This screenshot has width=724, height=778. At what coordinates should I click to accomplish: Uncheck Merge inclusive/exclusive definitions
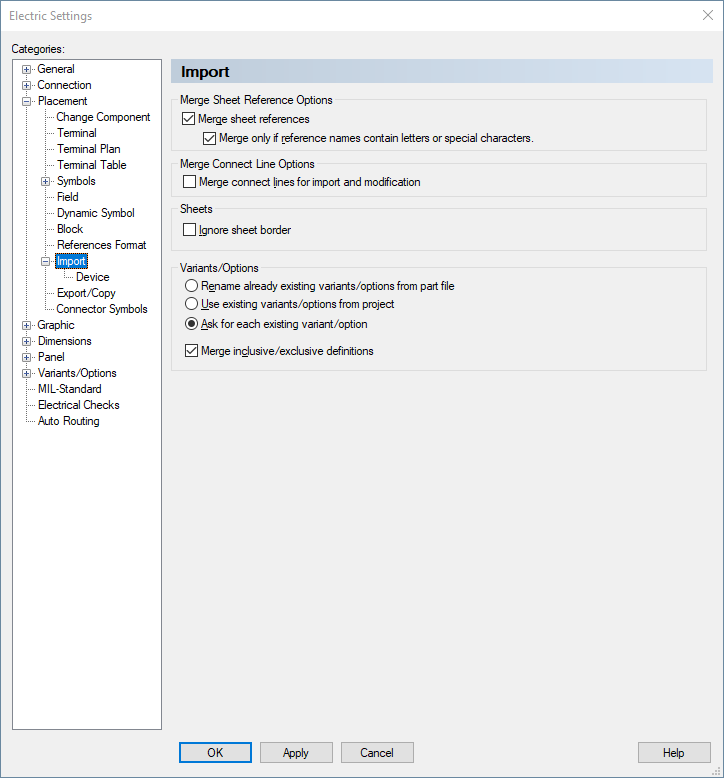click(191, 351)
